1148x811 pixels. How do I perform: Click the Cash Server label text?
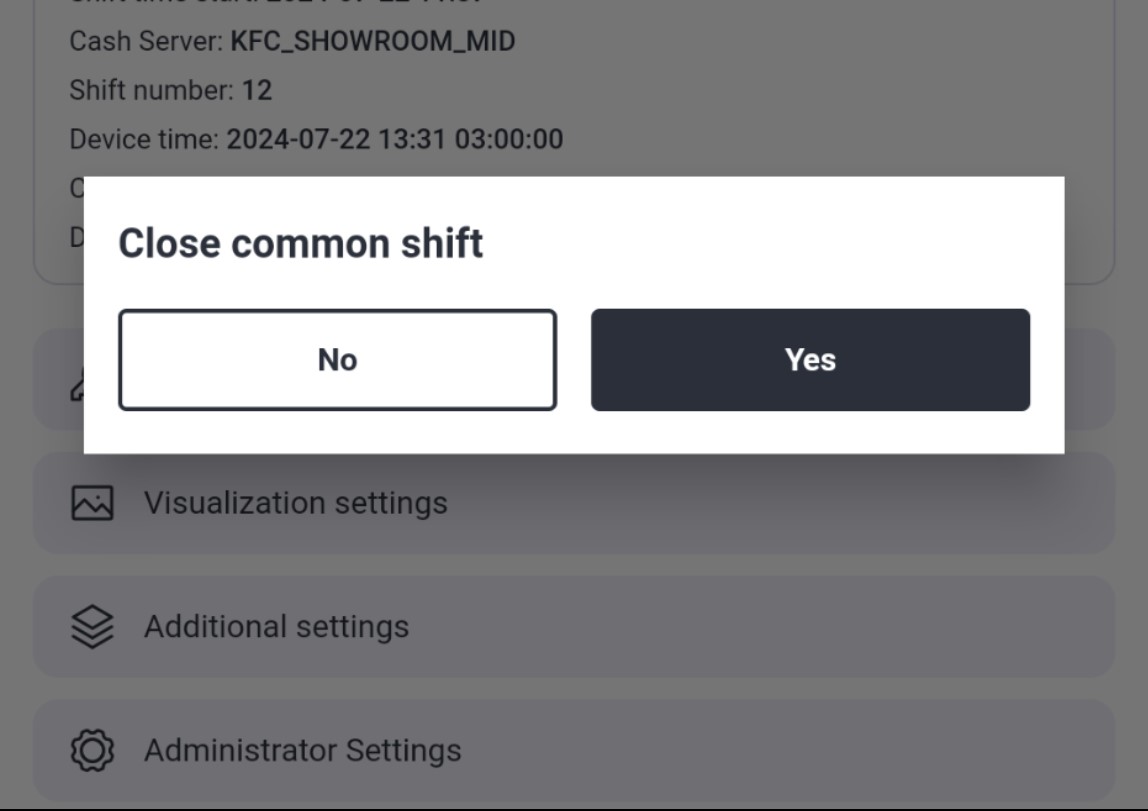click(146, 41)
